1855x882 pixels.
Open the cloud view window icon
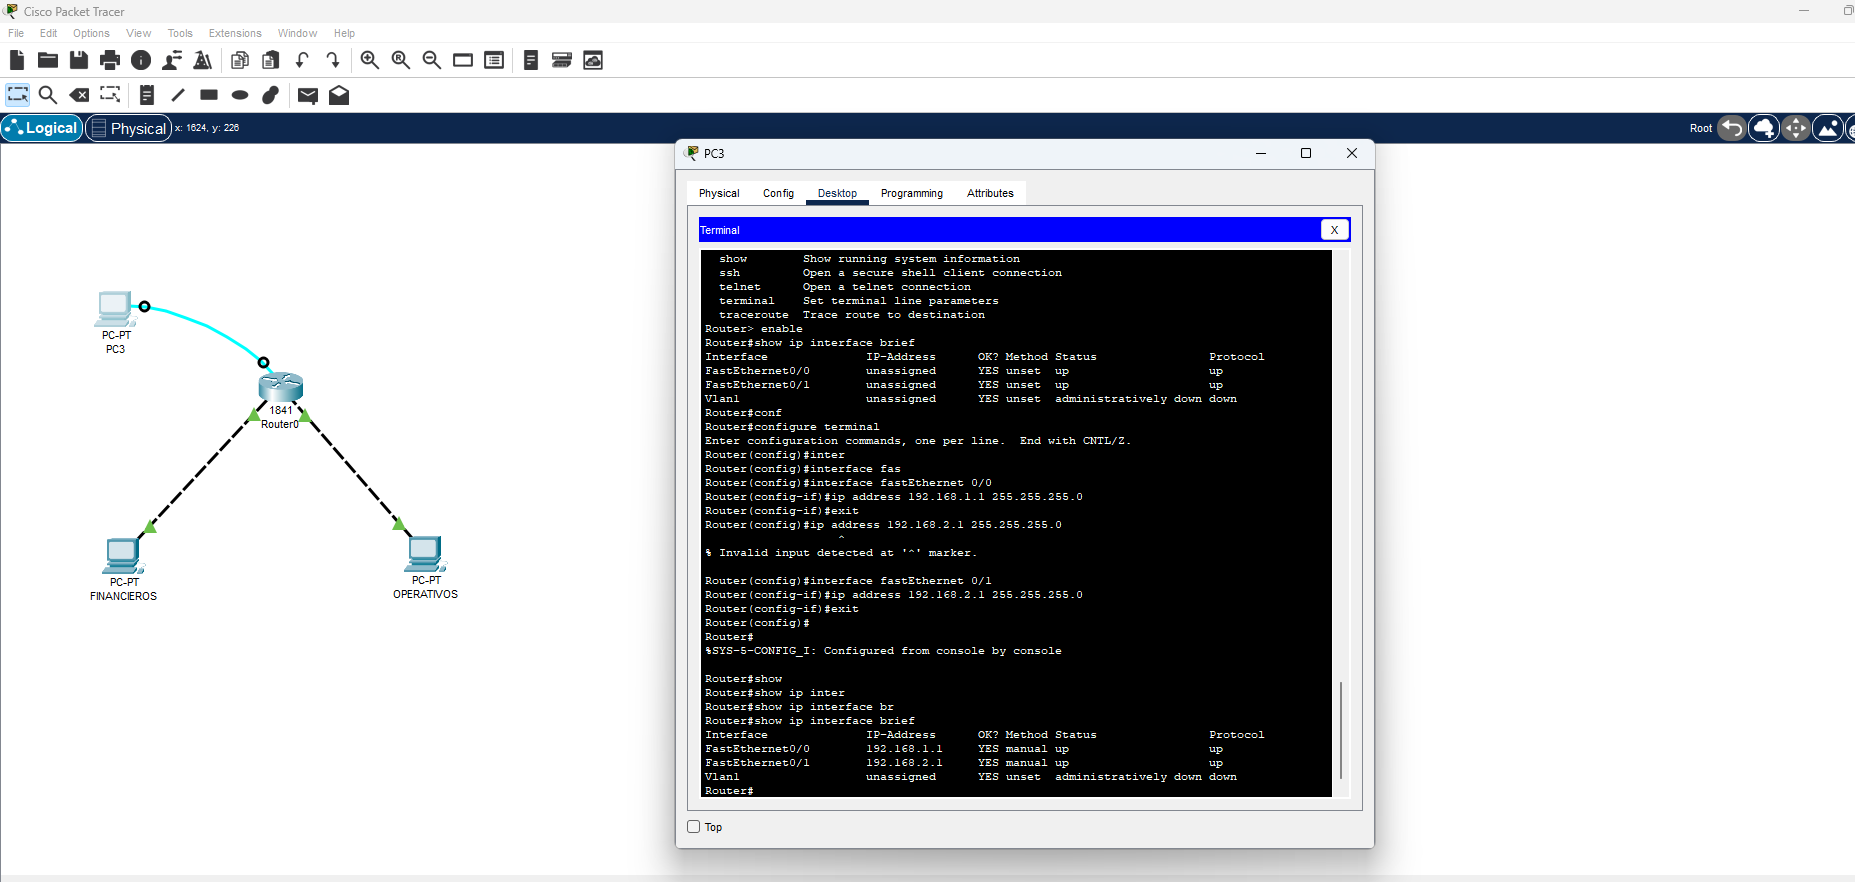coord(593,60)
